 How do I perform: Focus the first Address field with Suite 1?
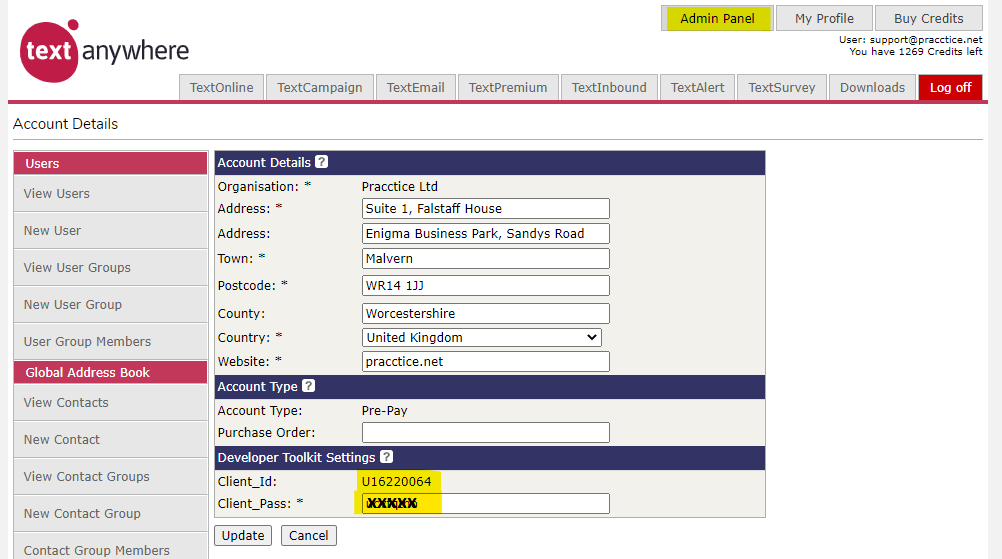tap(486, 208)
